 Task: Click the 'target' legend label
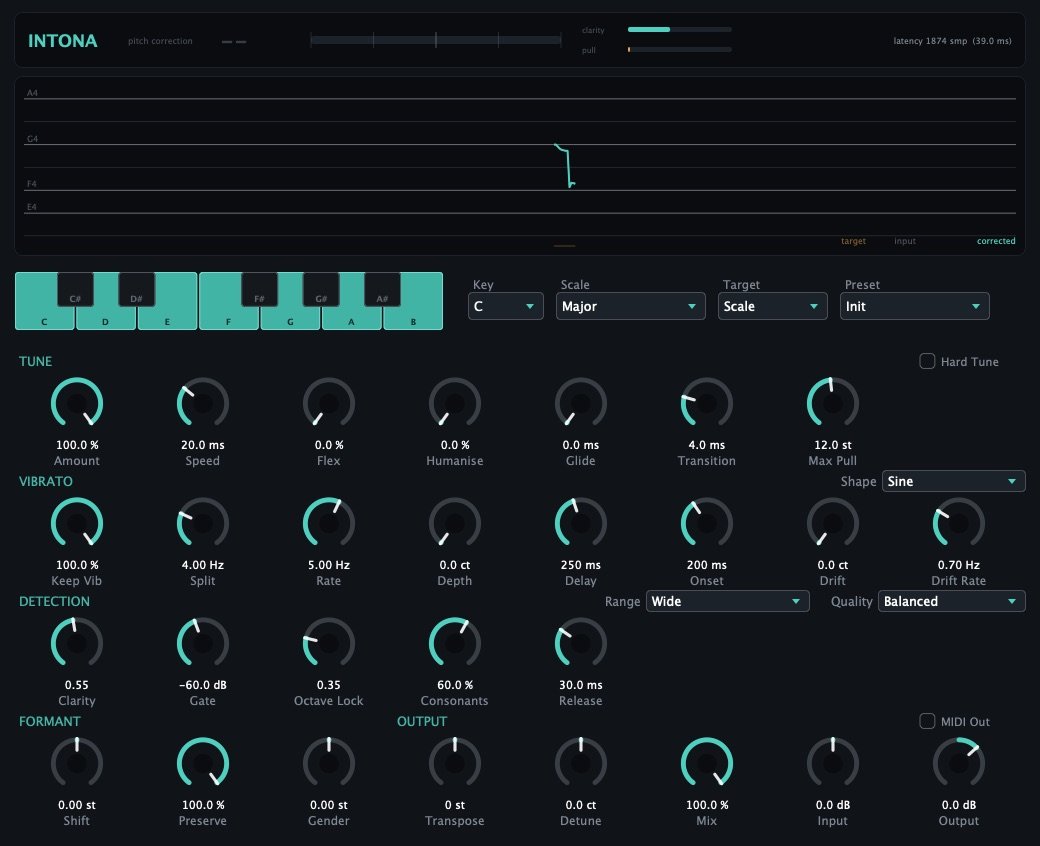(x=853, y=241)
